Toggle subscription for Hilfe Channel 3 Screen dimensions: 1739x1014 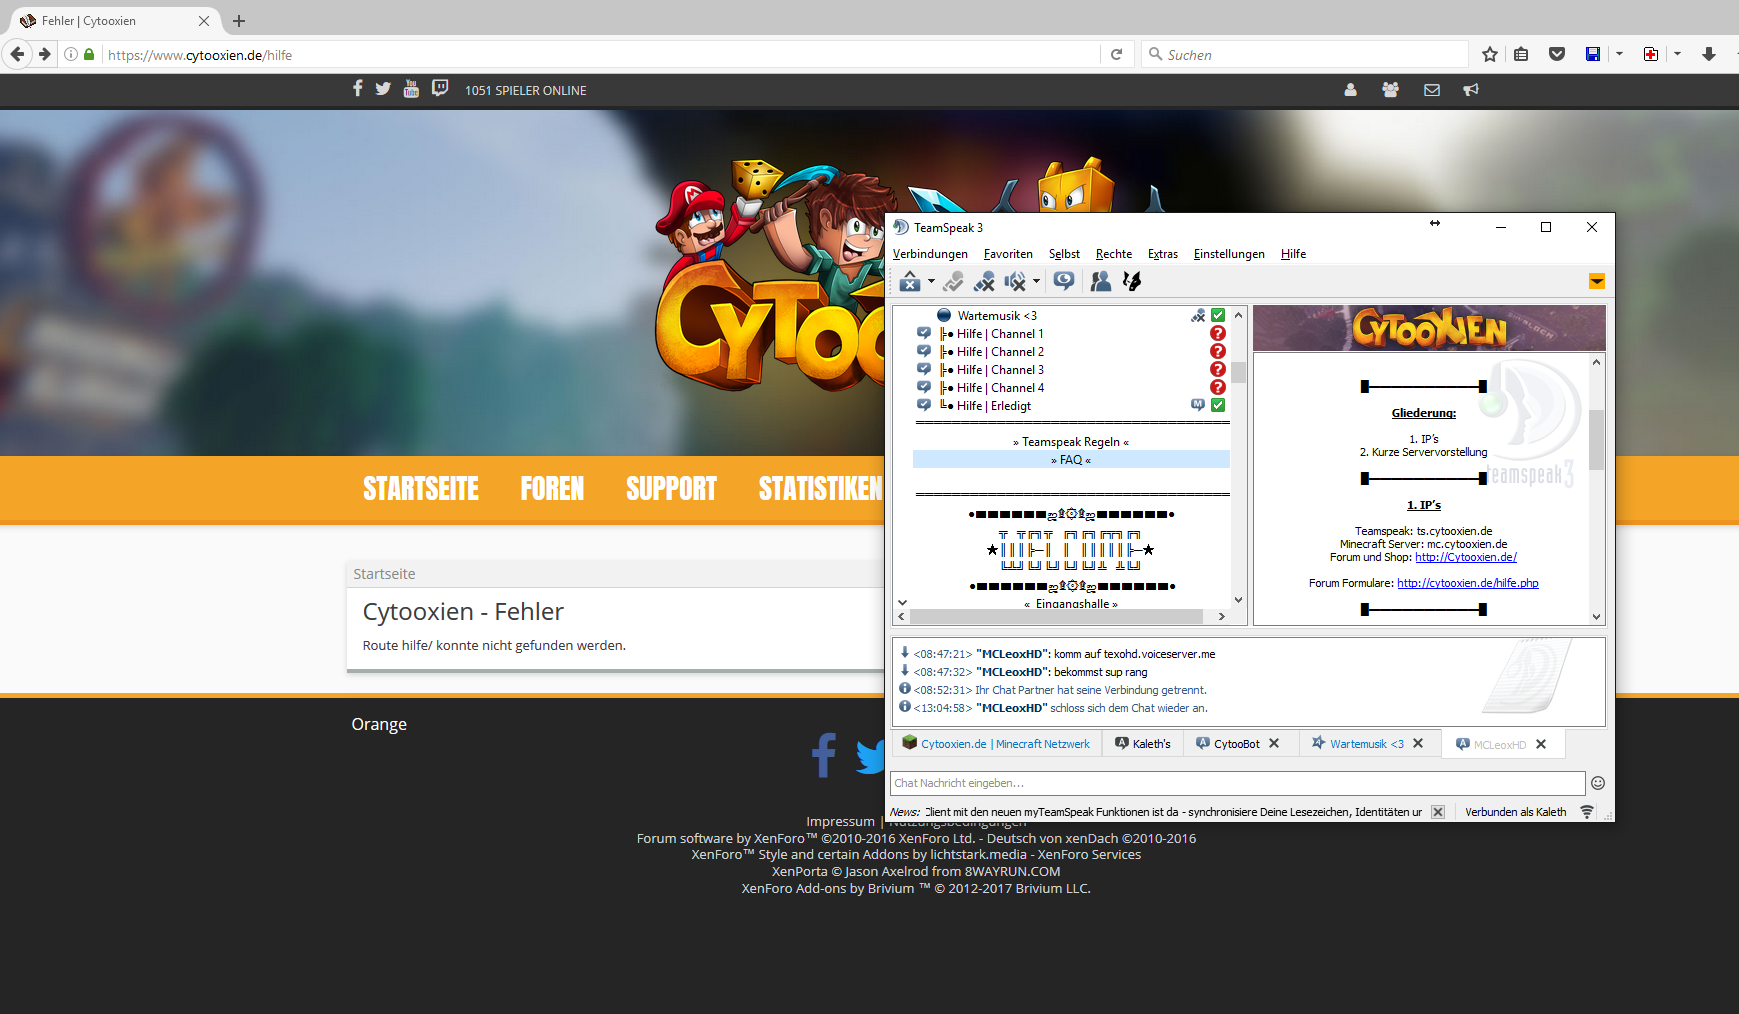(924, 369)
